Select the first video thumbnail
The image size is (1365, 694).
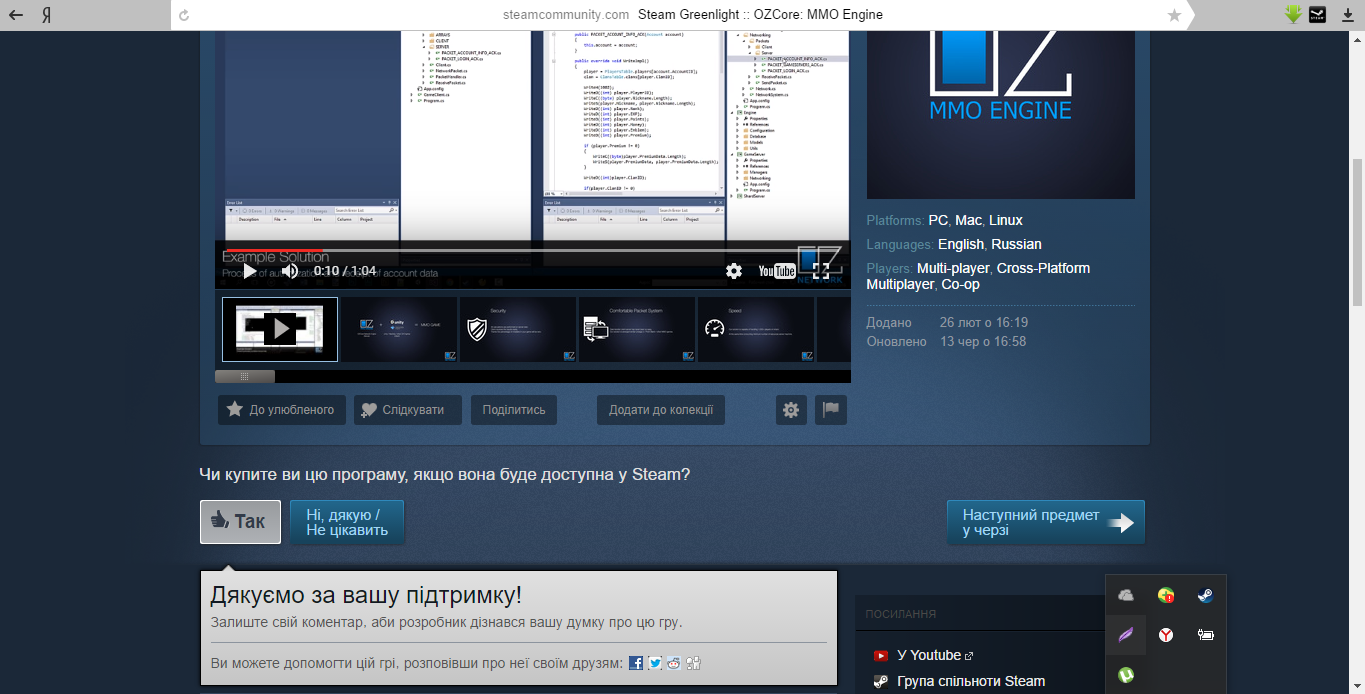(280, 329)
